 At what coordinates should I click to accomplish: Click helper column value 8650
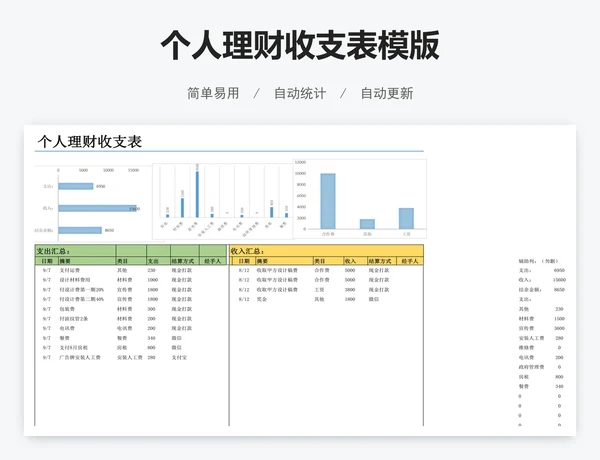pyautogui.click(x=559, y=290)
